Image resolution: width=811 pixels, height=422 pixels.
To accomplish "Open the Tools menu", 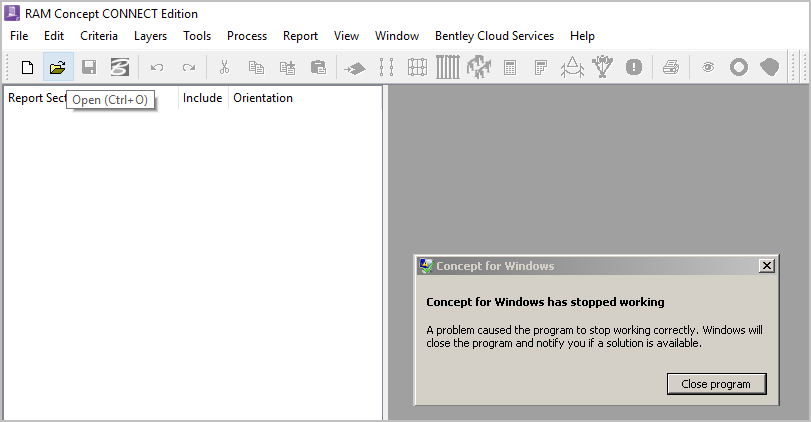I will point(197,36).
